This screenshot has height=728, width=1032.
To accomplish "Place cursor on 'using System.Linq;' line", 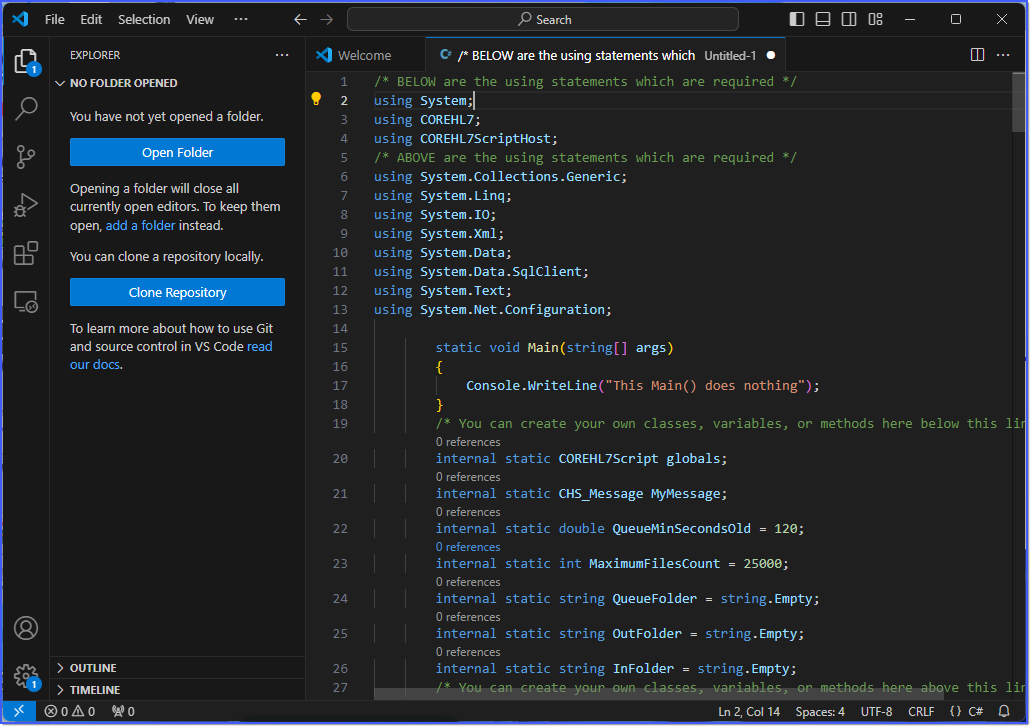I will tap(443, 196).
